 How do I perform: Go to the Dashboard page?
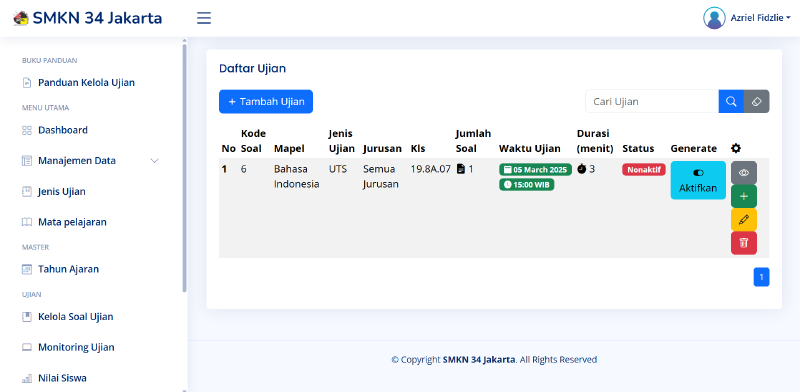(63, 130)
